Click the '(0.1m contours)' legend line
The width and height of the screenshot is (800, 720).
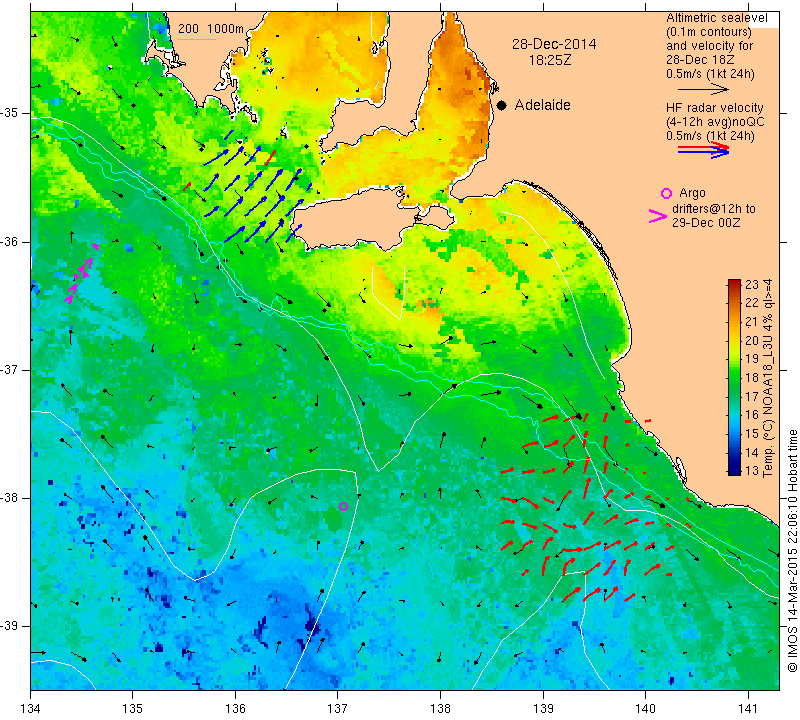[x=709, y=32]
